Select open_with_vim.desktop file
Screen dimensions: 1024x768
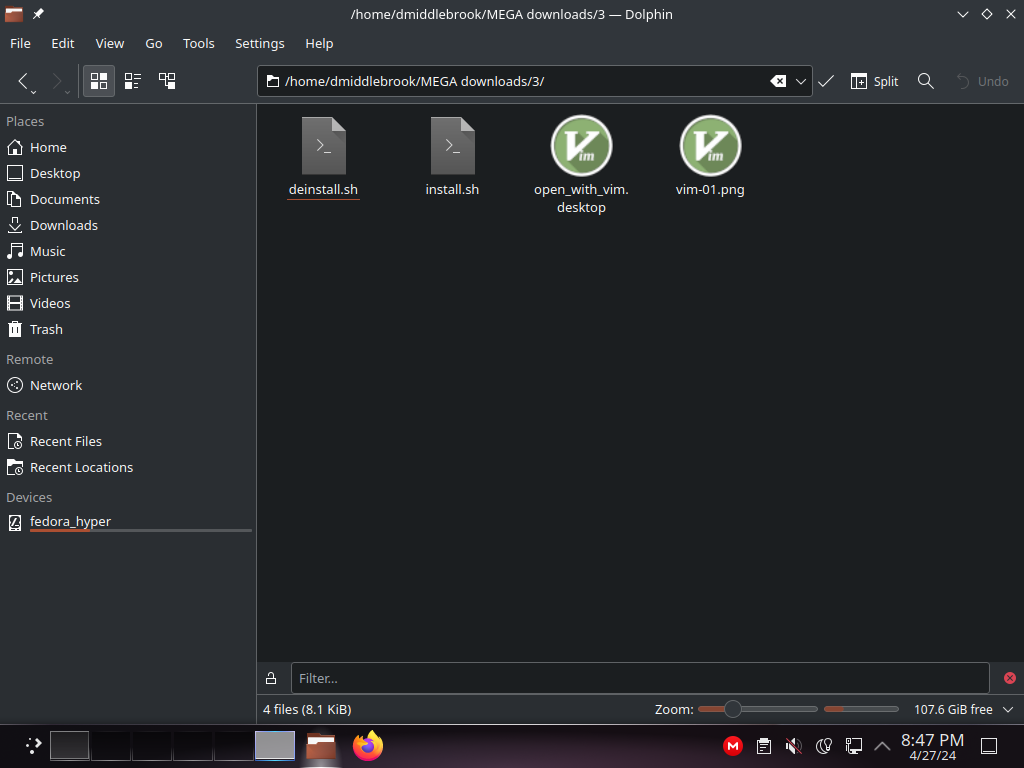[581, 166]
